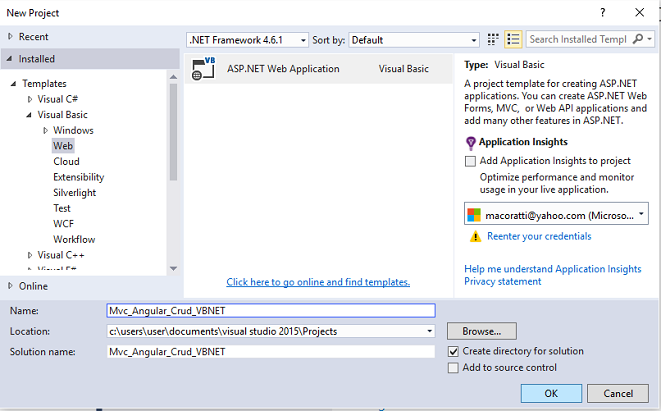Open Click here to go online link

click(x=318, y=282)
